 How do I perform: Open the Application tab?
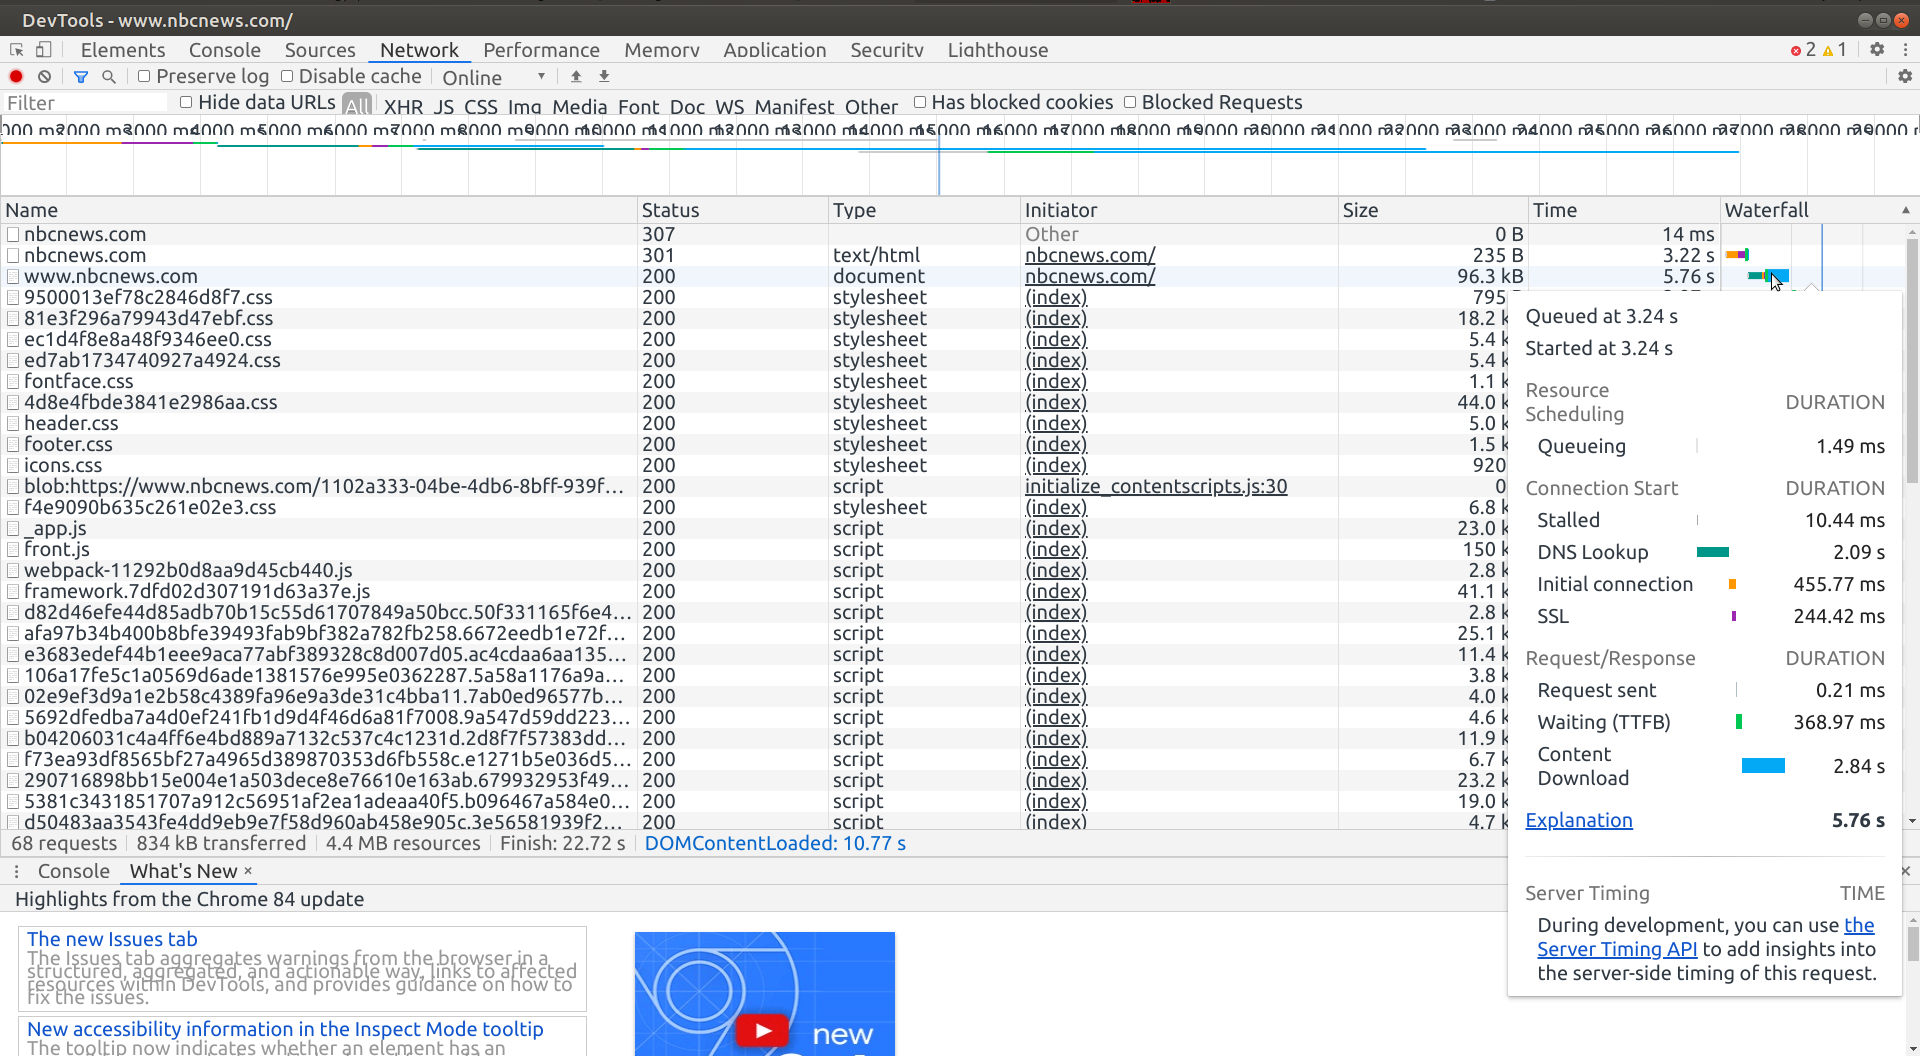[775, 50]
